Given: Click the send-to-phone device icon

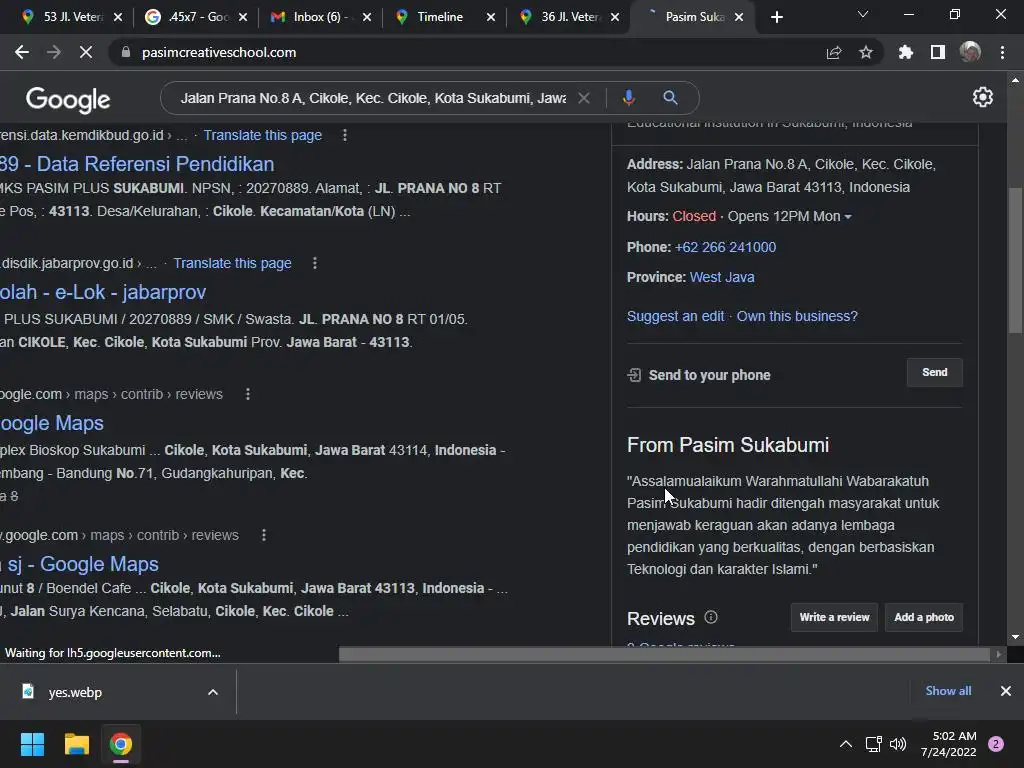Looking at the screenshot, I should [634, 375].
